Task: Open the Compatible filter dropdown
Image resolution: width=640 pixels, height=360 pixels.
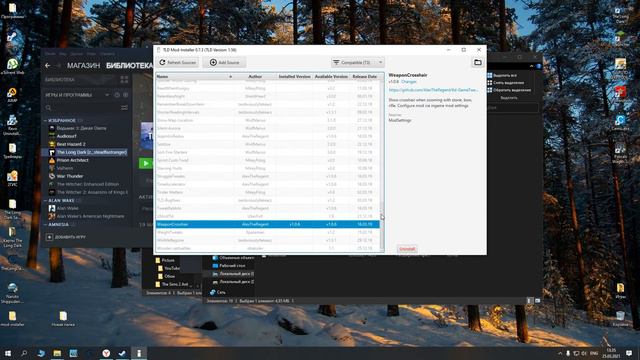Action: point(357,62)
